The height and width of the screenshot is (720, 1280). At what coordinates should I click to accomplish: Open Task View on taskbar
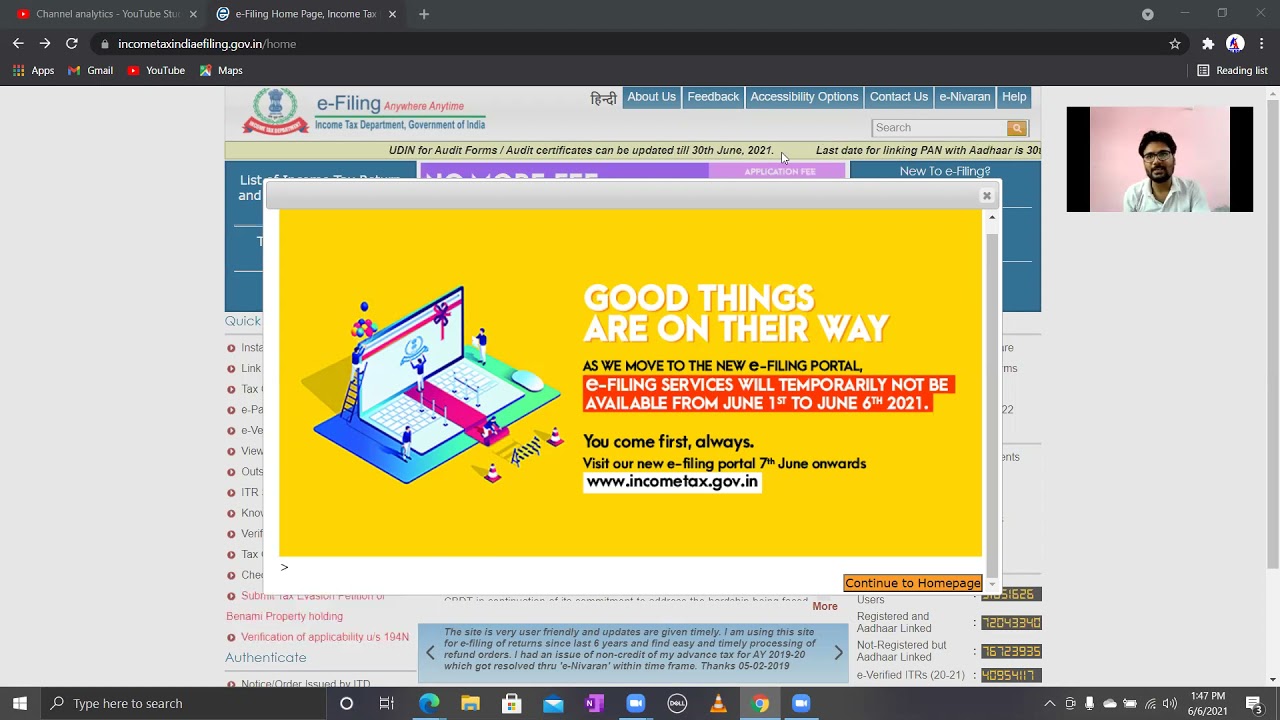[387, 704]
